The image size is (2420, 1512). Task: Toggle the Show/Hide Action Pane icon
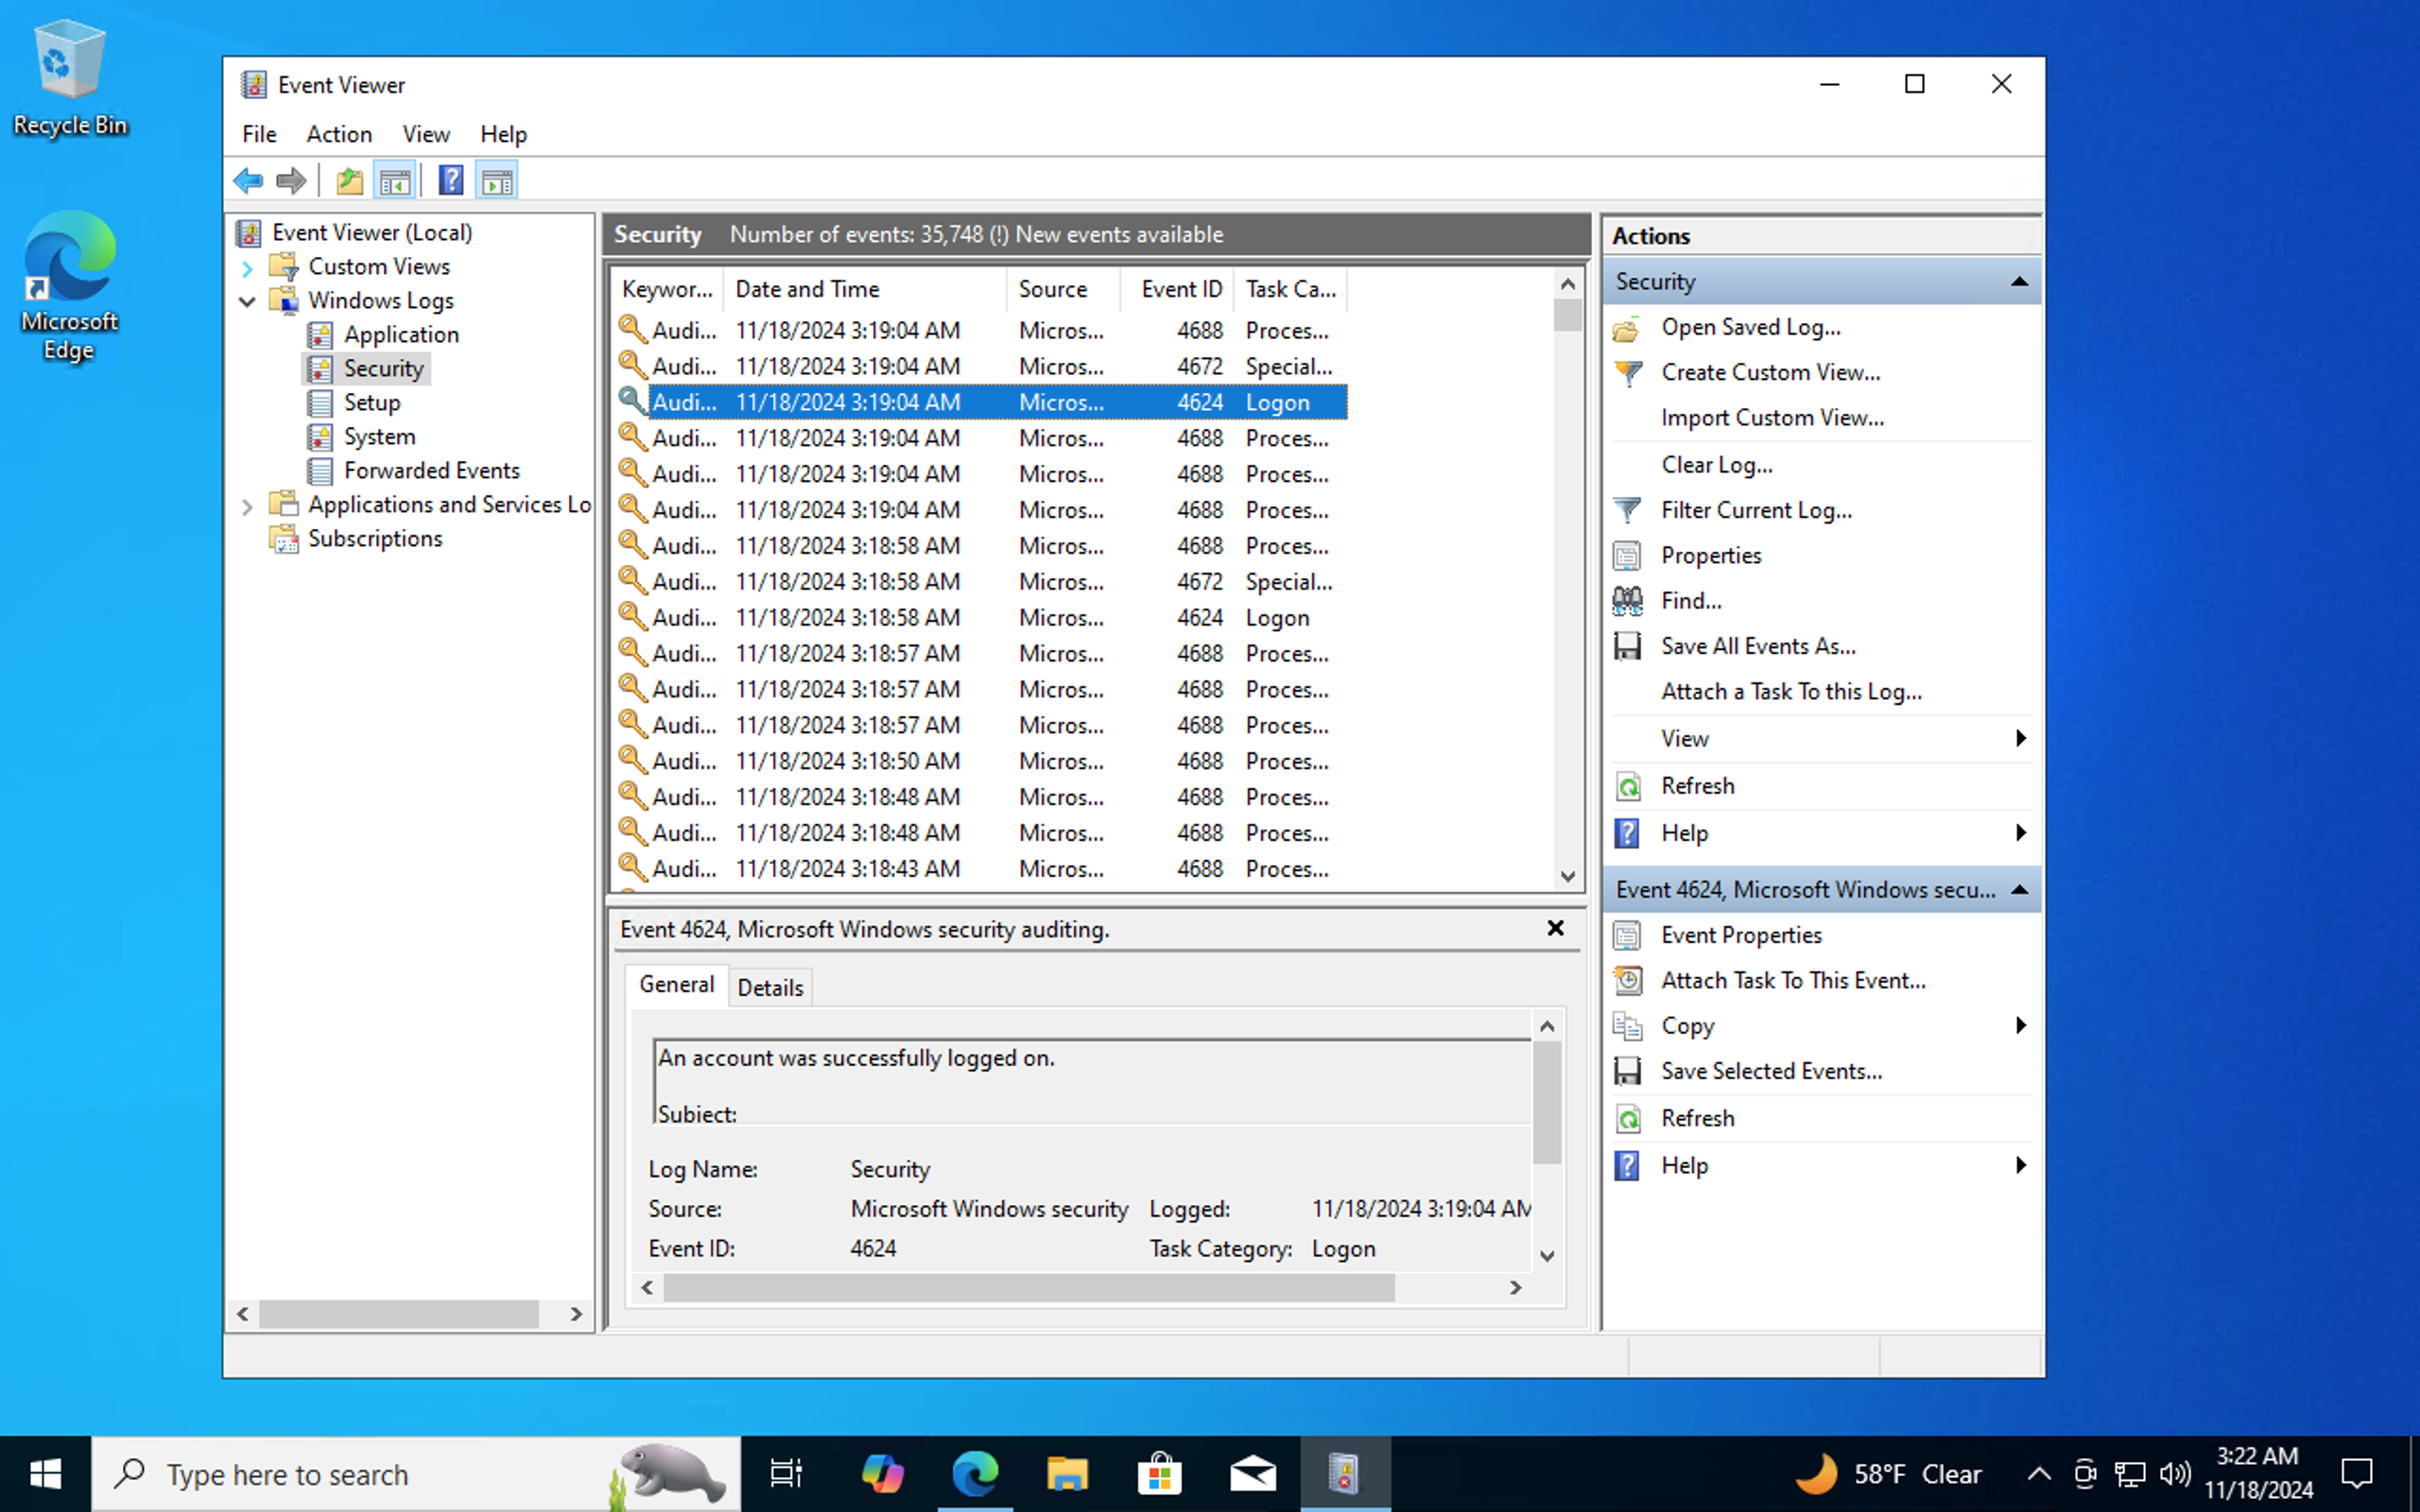click(x=497, y=181)
